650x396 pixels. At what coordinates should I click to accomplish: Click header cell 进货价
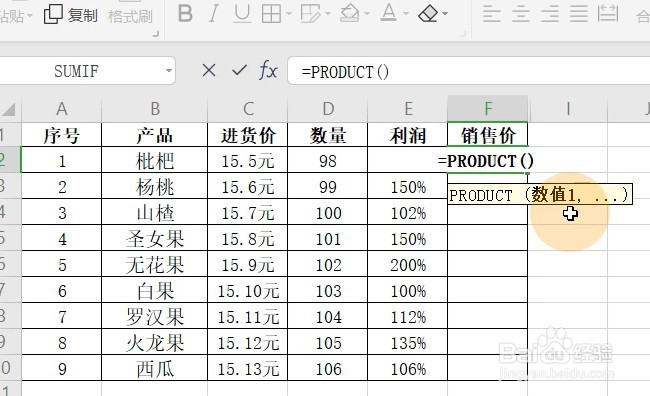click(248, 135)
